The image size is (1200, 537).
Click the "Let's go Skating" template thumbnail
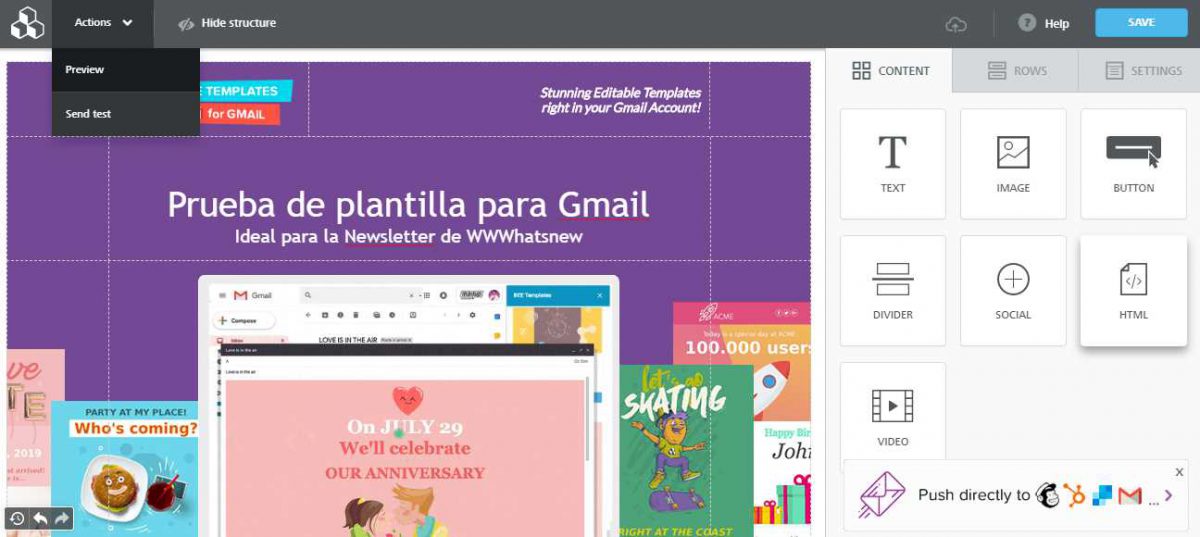tap(686, 450)
